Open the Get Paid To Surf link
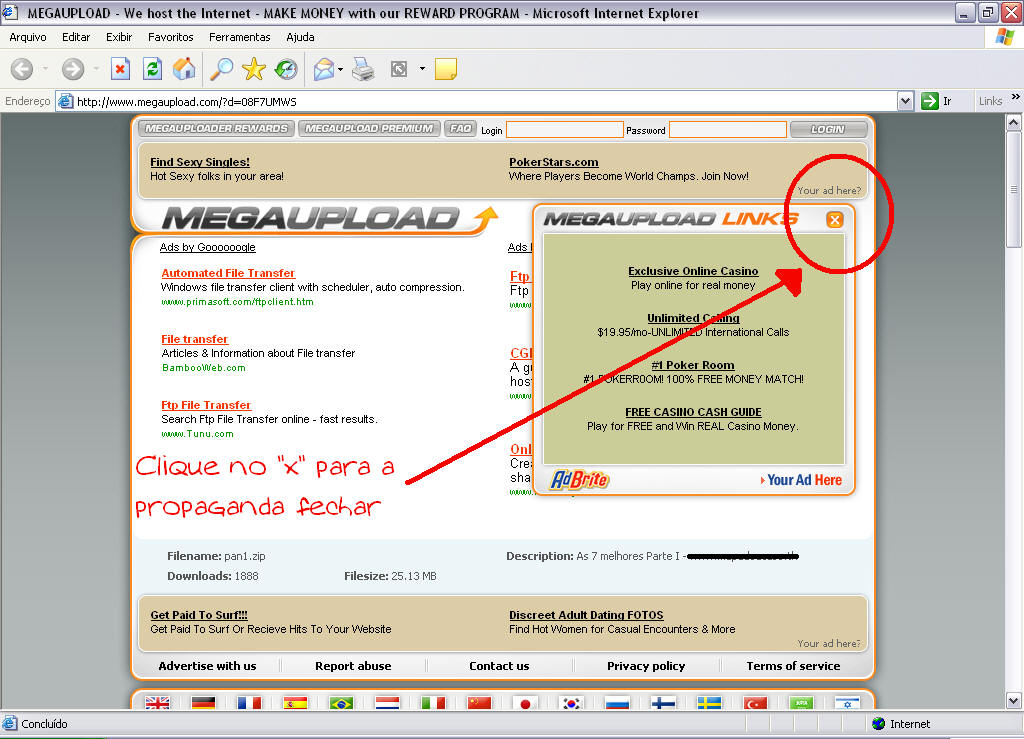Screen dimensions: 1024x739 pos(199,615)
